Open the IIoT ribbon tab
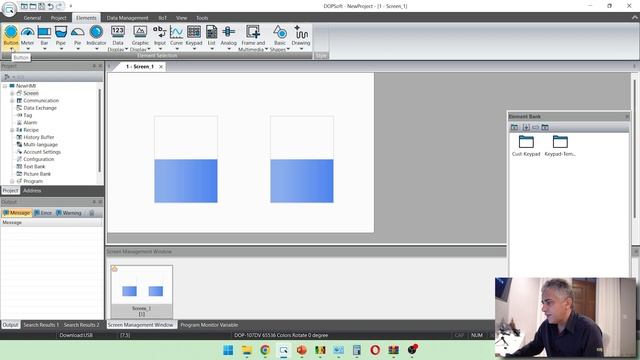This screenshot has height=360, width=640. (162, 18)
